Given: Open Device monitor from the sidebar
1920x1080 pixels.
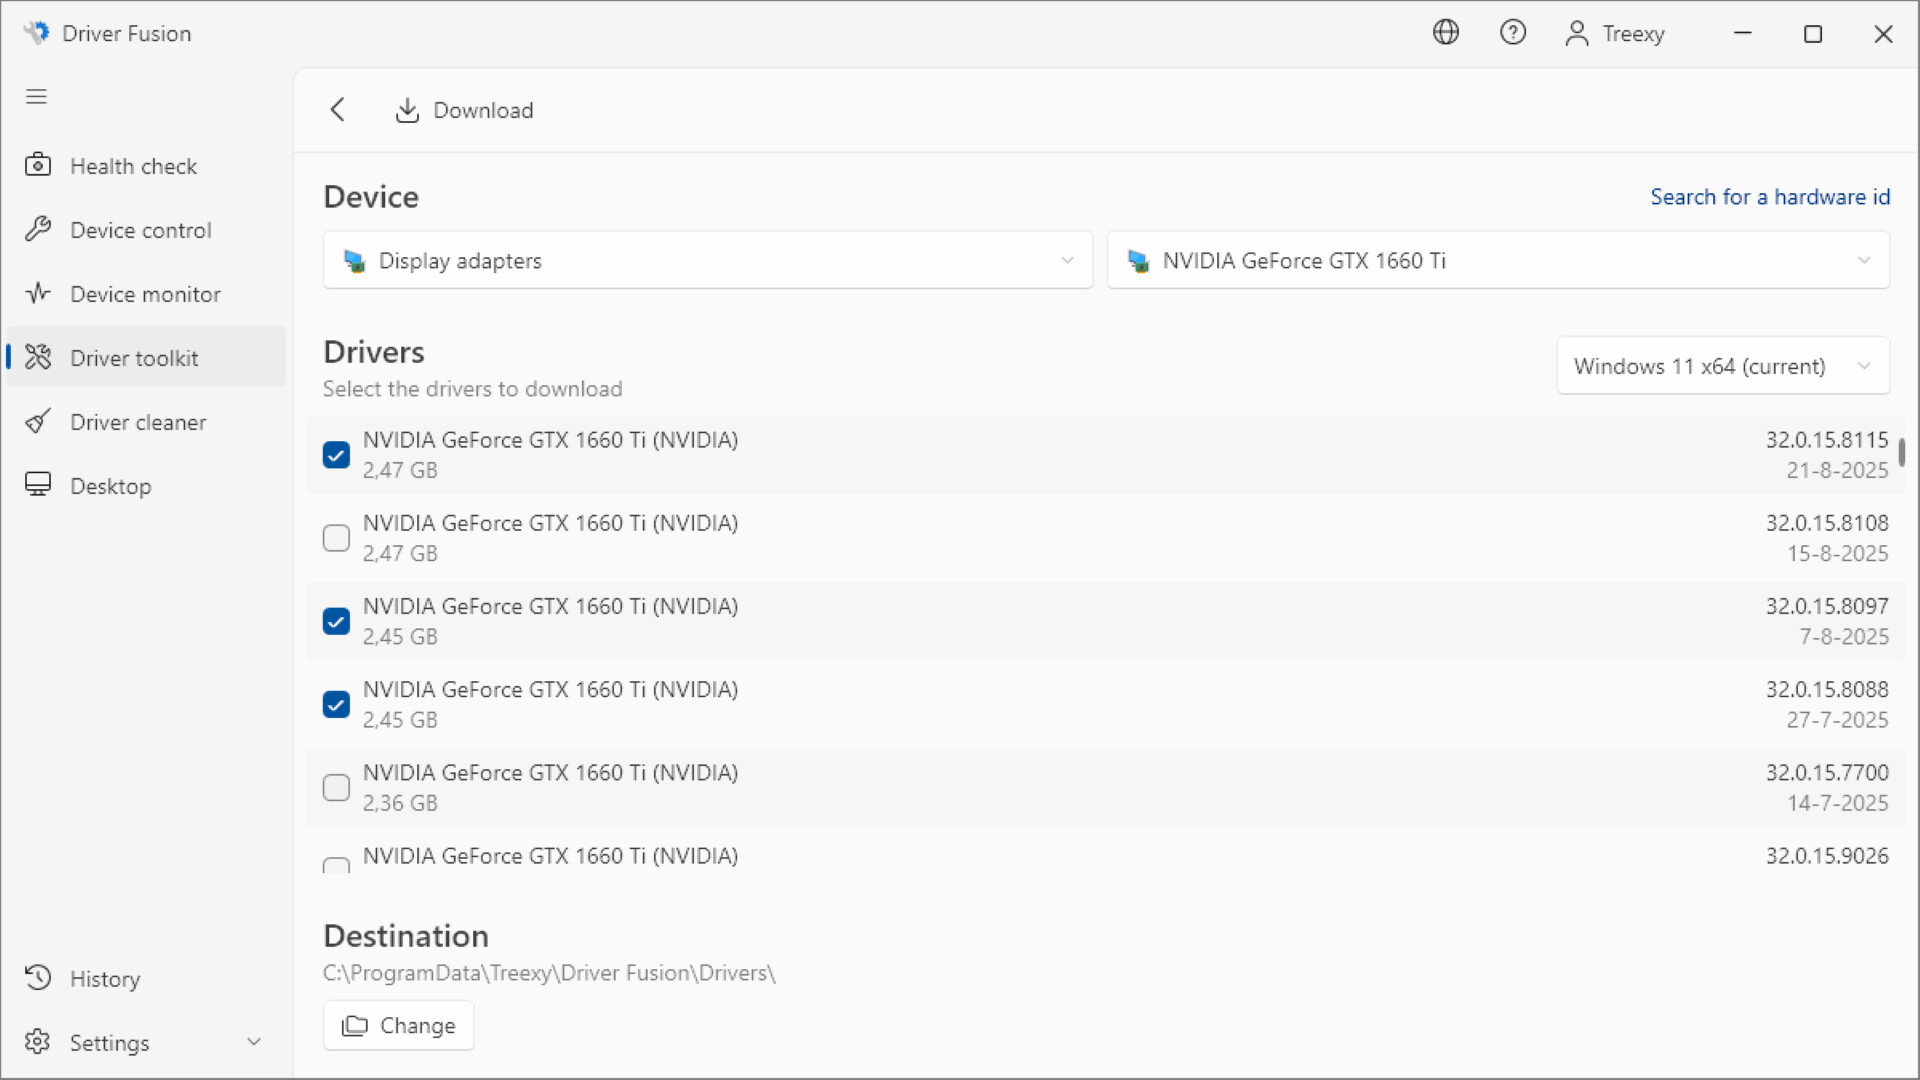Looking at the screenshot, I should [145, 293].
